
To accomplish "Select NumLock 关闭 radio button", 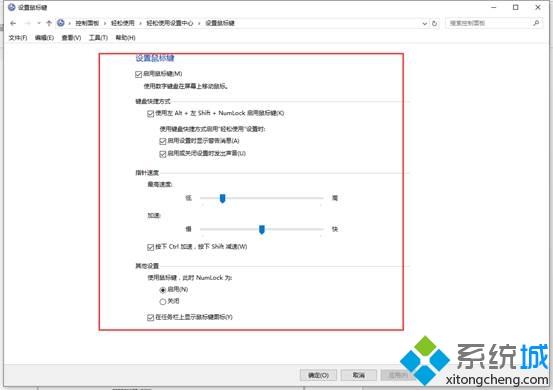I will (163, 301).
